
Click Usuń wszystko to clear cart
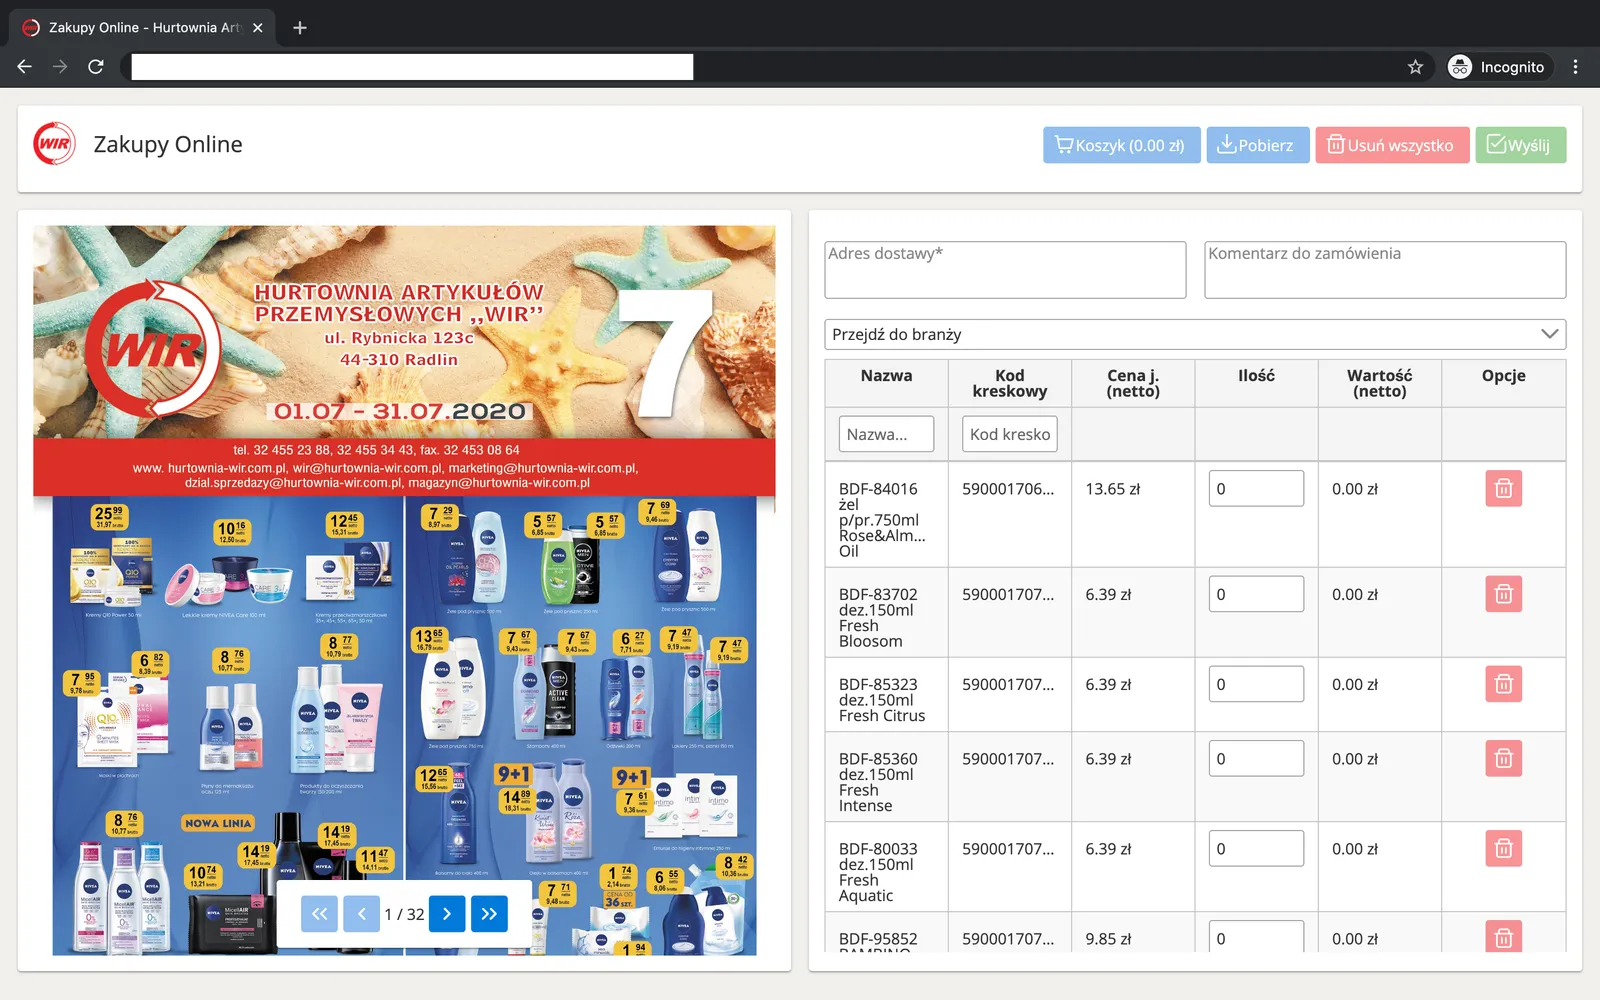[x=1392, y=145]
